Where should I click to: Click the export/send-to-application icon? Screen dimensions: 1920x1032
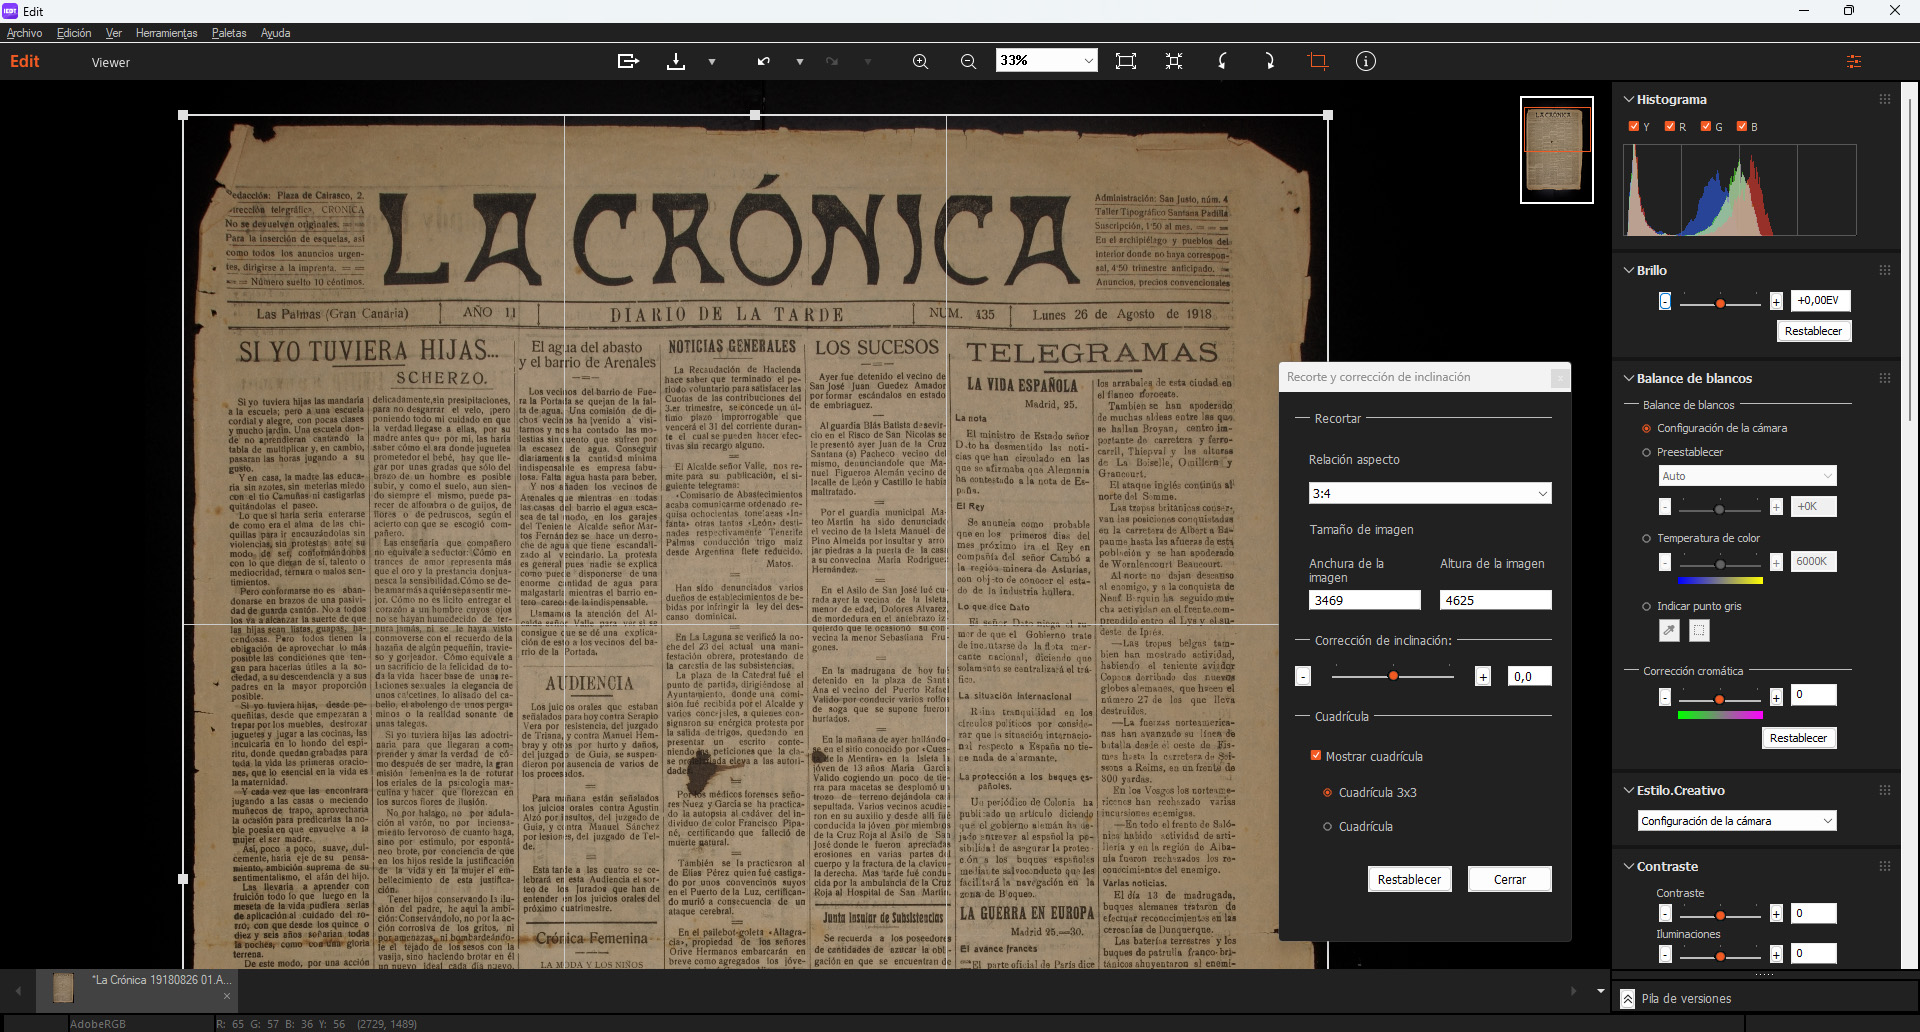tap(628, 61)
